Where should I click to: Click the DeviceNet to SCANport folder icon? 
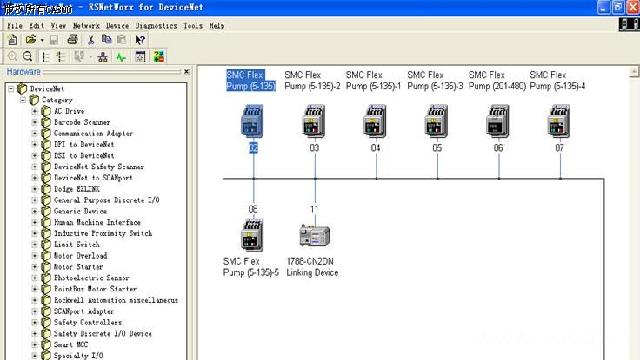pyautogui.click(x=46, y=178)
